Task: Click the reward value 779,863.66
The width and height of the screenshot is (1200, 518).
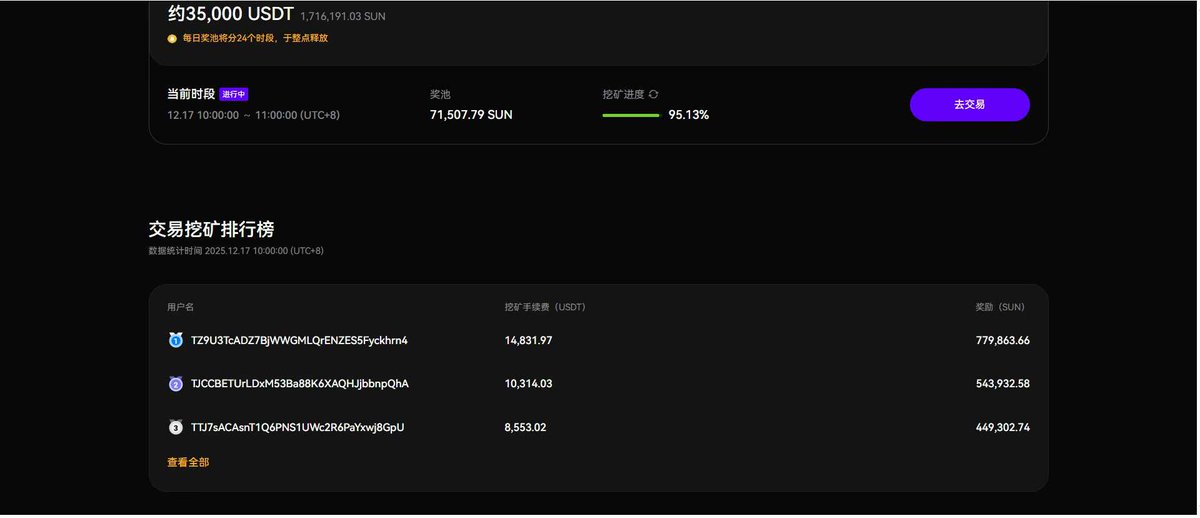Action: [1002, 340]
